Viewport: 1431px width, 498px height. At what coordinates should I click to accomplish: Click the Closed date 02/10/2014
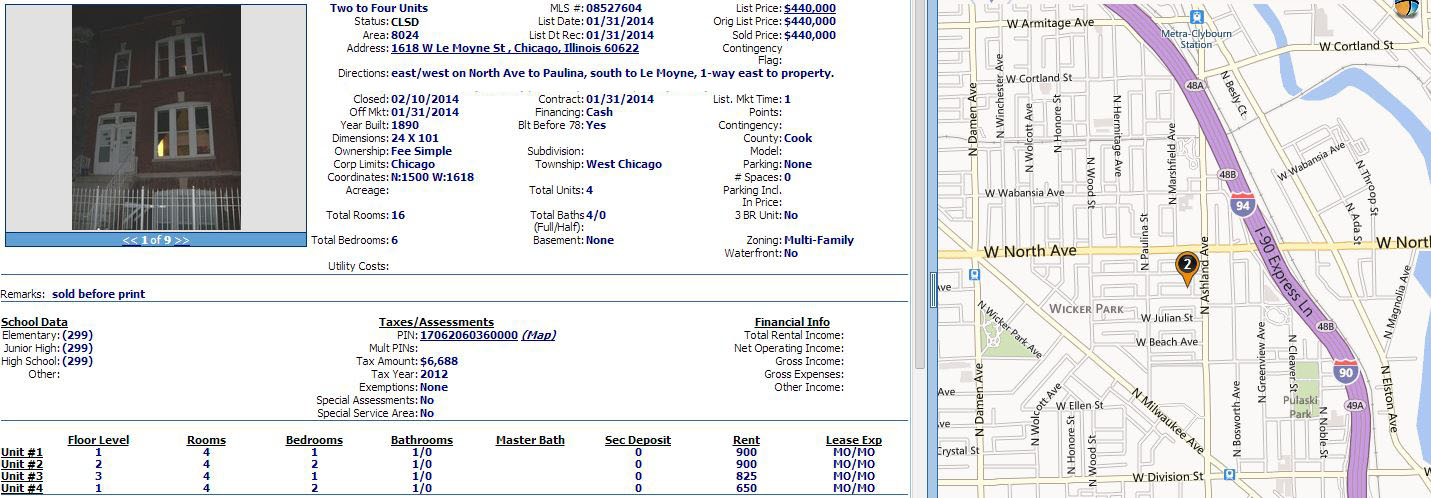click(425, 99)
